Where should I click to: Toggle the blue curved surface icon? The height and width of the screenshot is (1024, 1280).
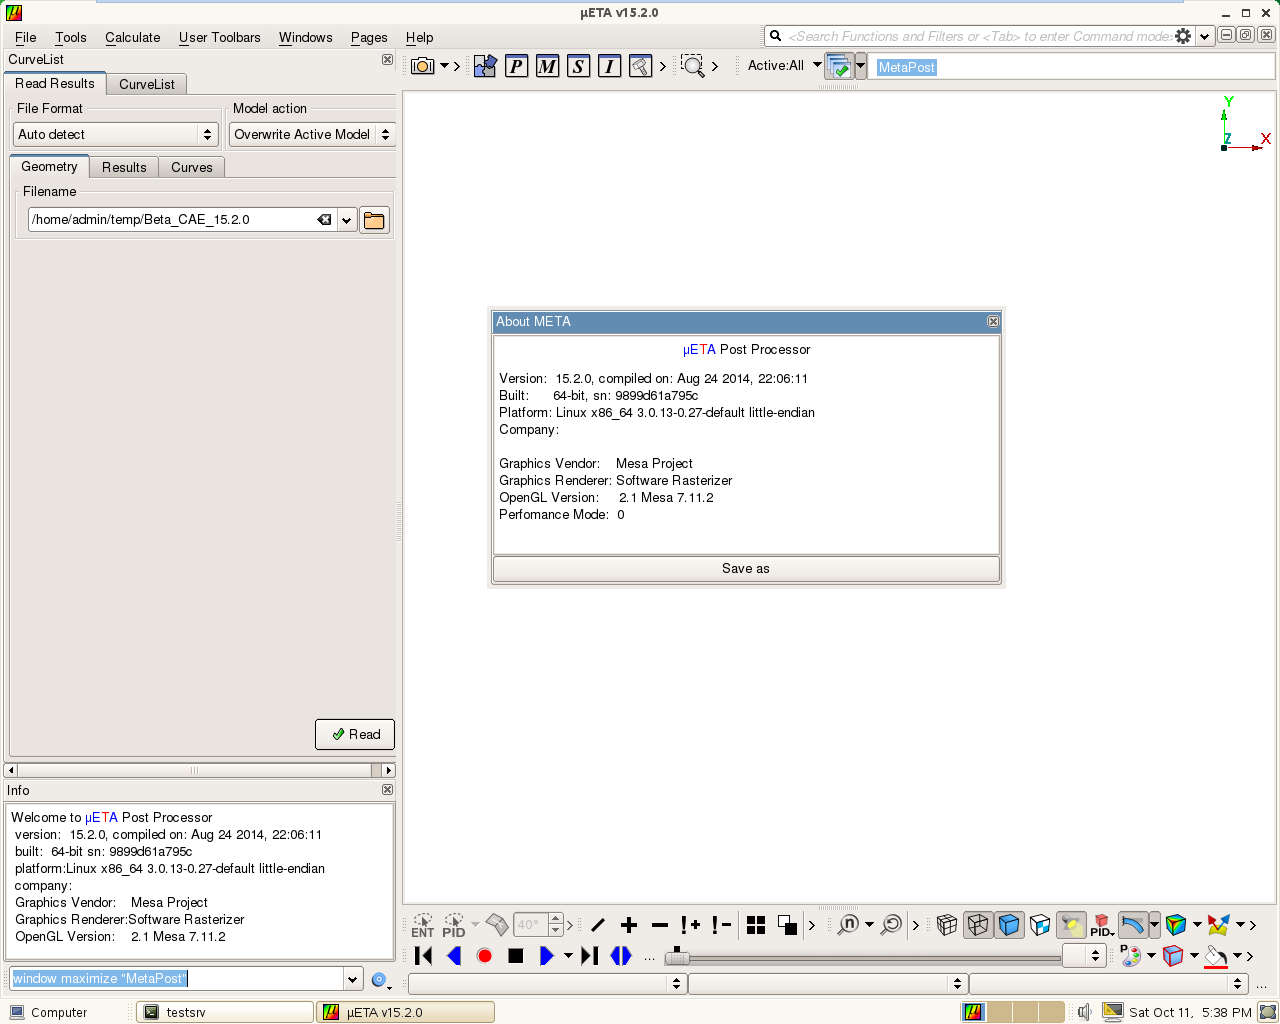[1133, 925]
